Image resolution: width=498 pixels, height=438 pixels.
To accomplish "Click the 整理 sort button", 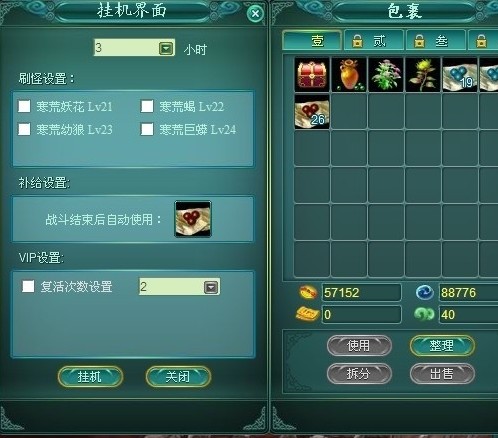I will 442,346.
